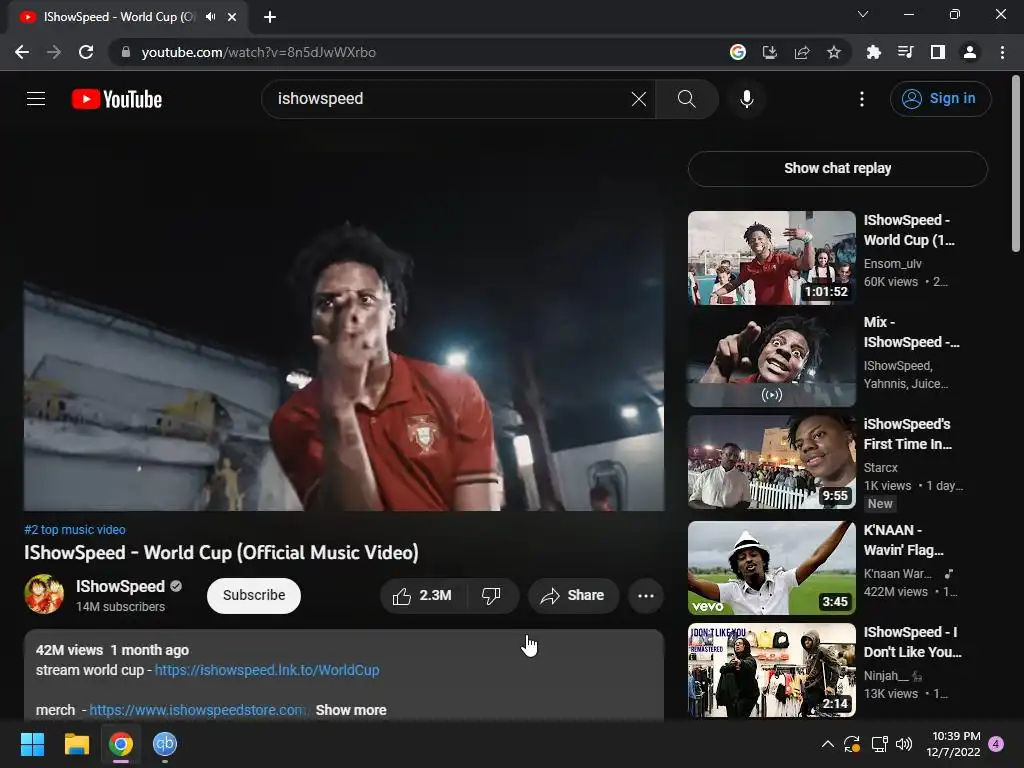Click the Sign in button
This screenshot has width=1024, height=768.
click(940, 99)
